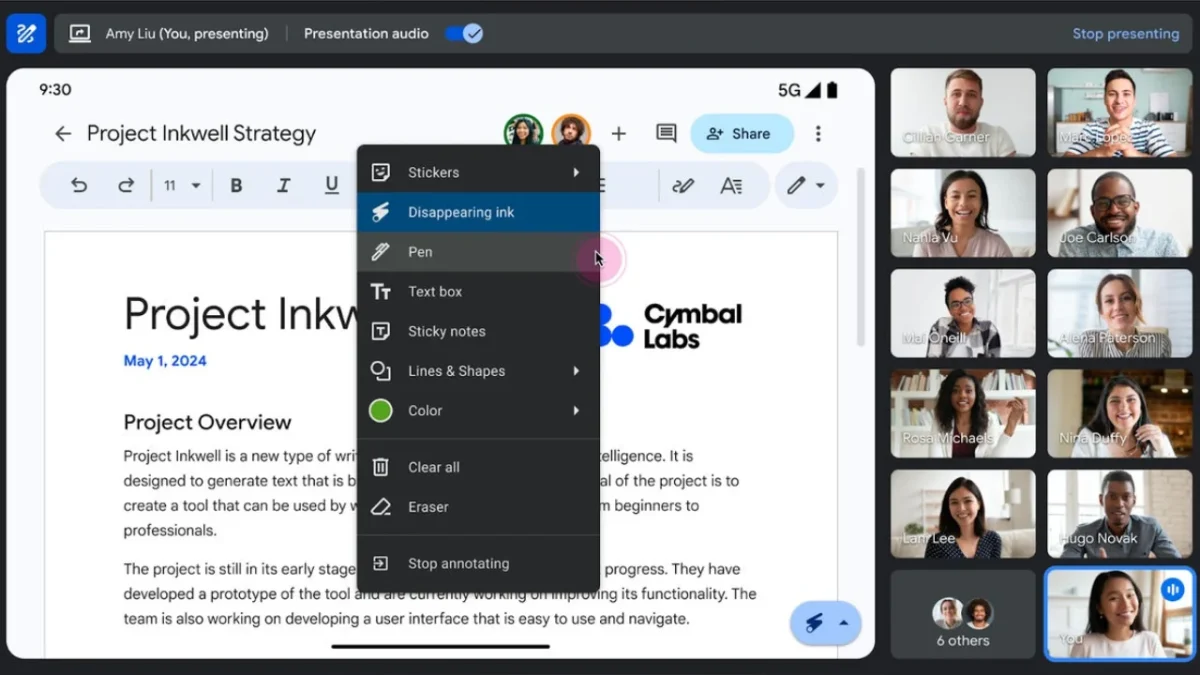The image size is (1200, 675).
Task: Open the font size 11 dropdown
Action: (x=182, y=185)
